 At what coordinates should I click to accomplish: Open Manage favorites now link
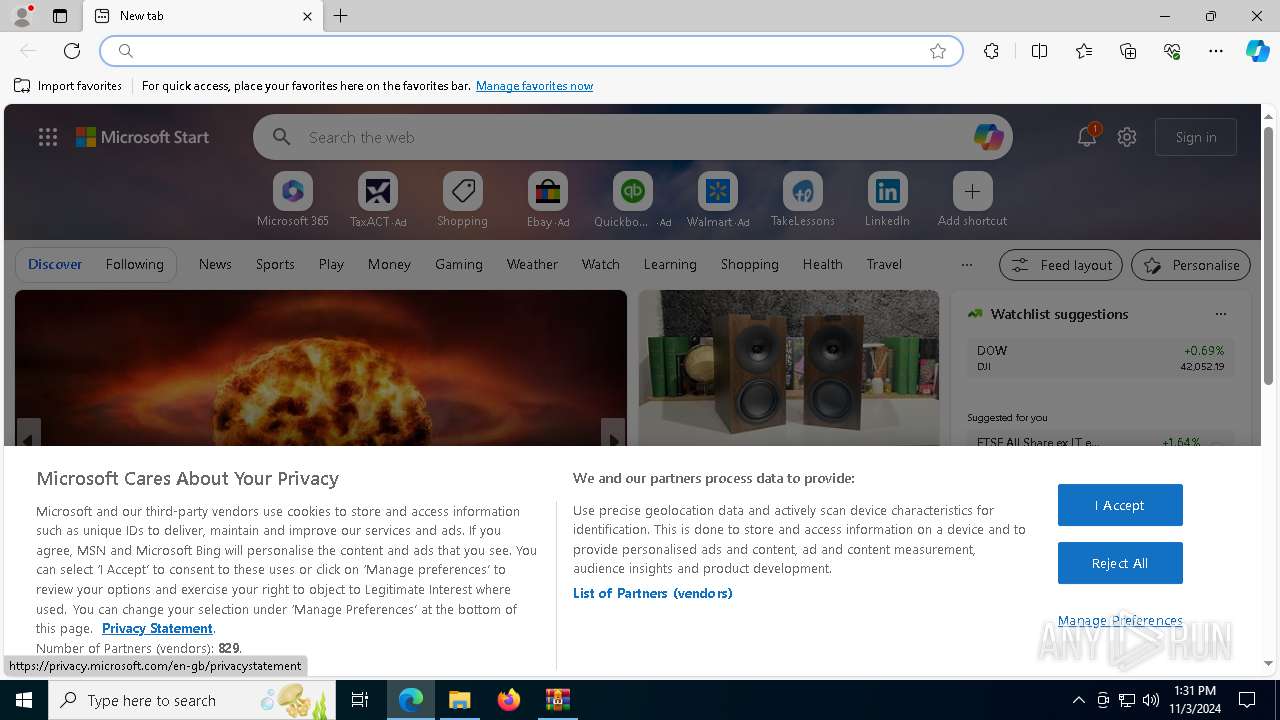(x=534, y=86)
